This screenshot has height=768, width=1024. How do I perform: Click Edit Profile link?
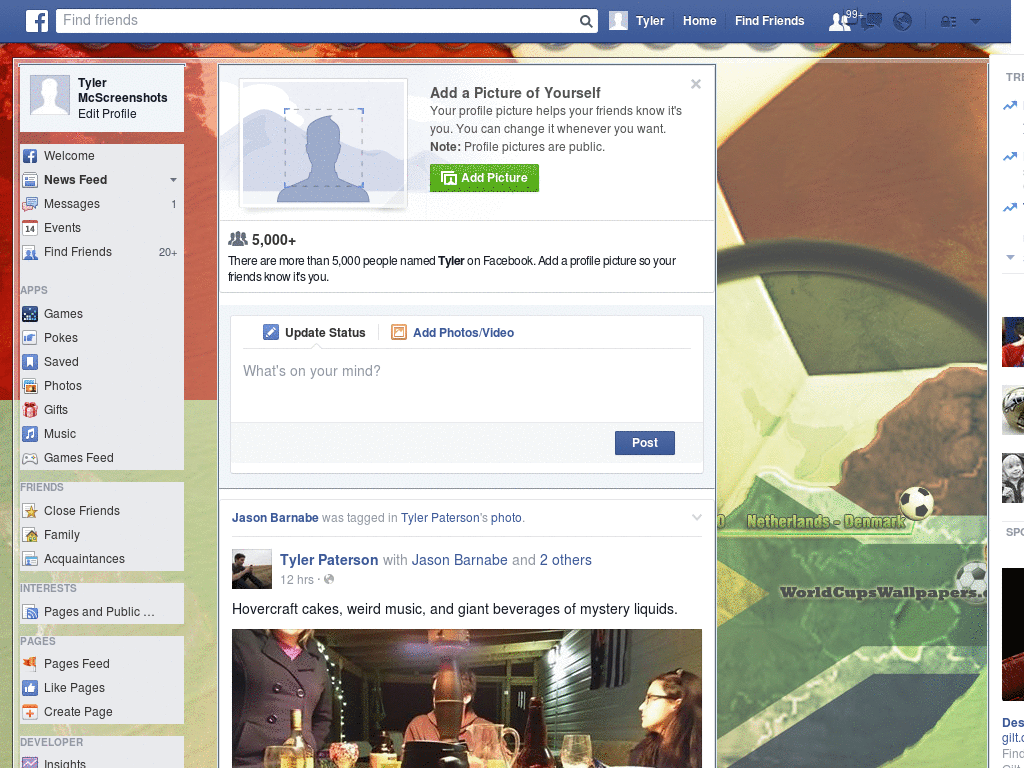(107, 114)
